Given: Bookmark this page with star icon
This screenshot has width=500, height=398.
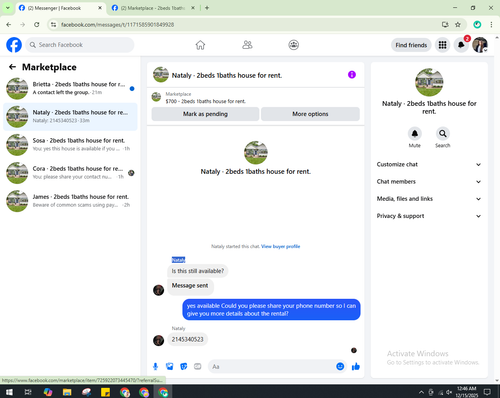Looking at the screenshot, I should (458, 25).
